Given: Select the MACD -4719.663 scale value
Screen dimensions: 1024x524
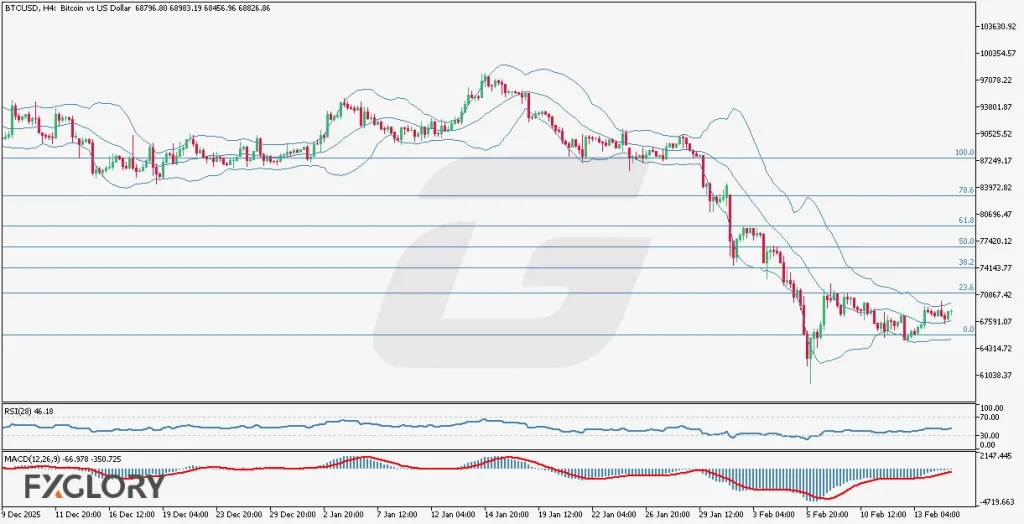Looking at the screenshot, I should click(x=996, y=502).
